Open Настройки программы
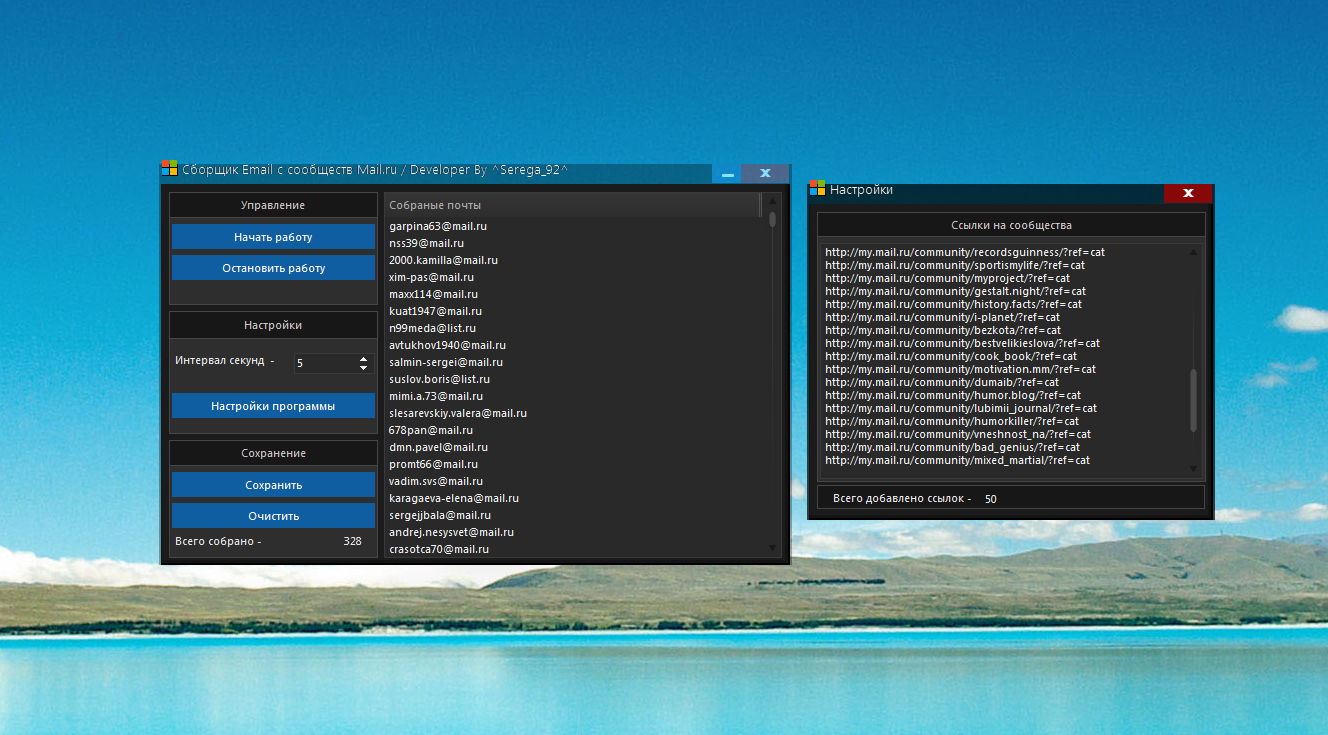Screen dimensions: 1328x735 pyautogui.click(x=273, y=405)
